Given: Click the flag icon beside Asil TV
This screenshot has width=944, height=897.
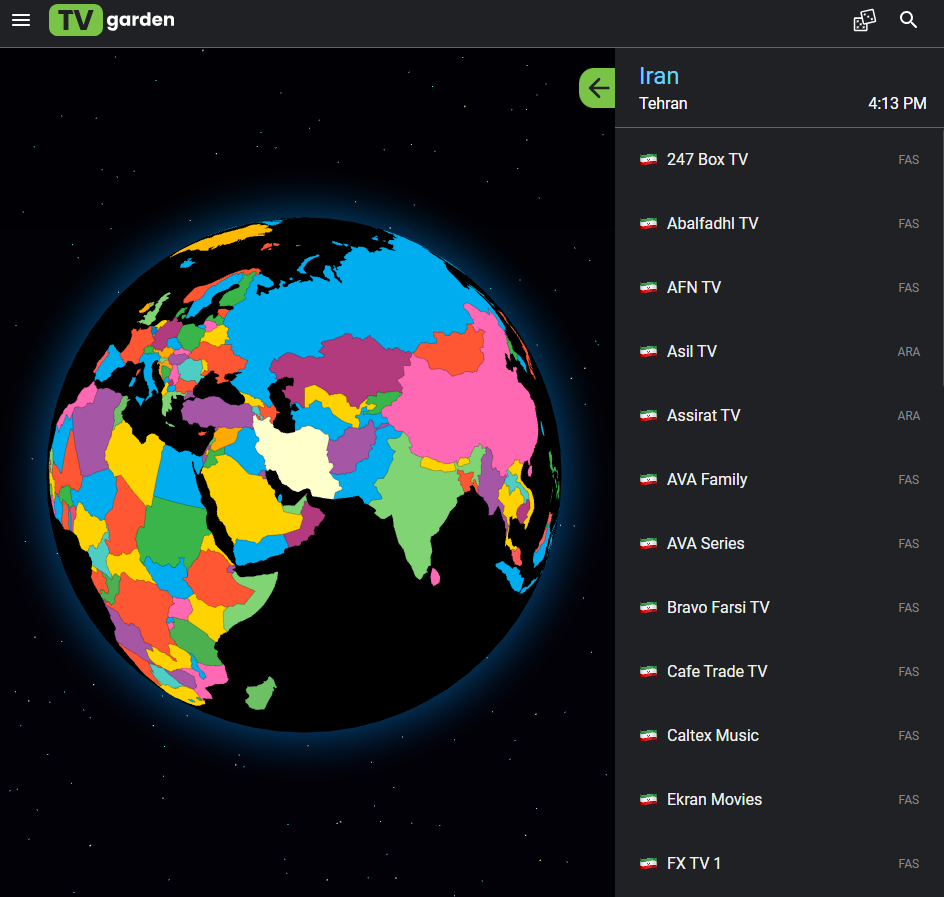Looking at the screenshot, I should (x=648, y=352).
